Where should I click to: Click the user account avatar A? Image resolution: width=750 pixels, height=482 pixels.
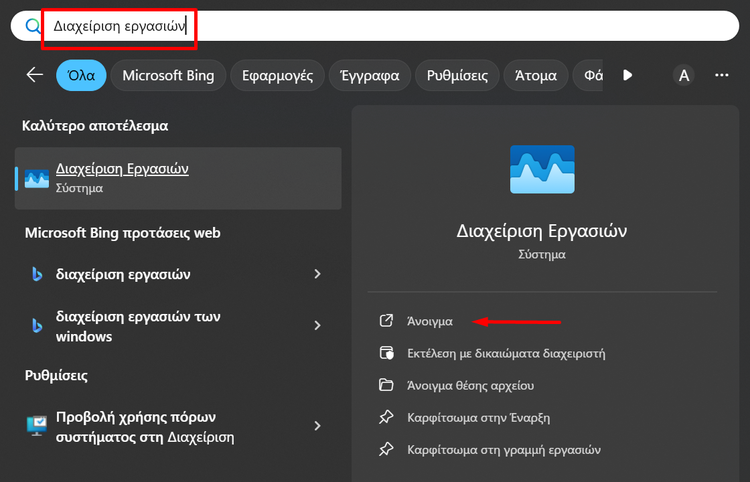point(684,75)
